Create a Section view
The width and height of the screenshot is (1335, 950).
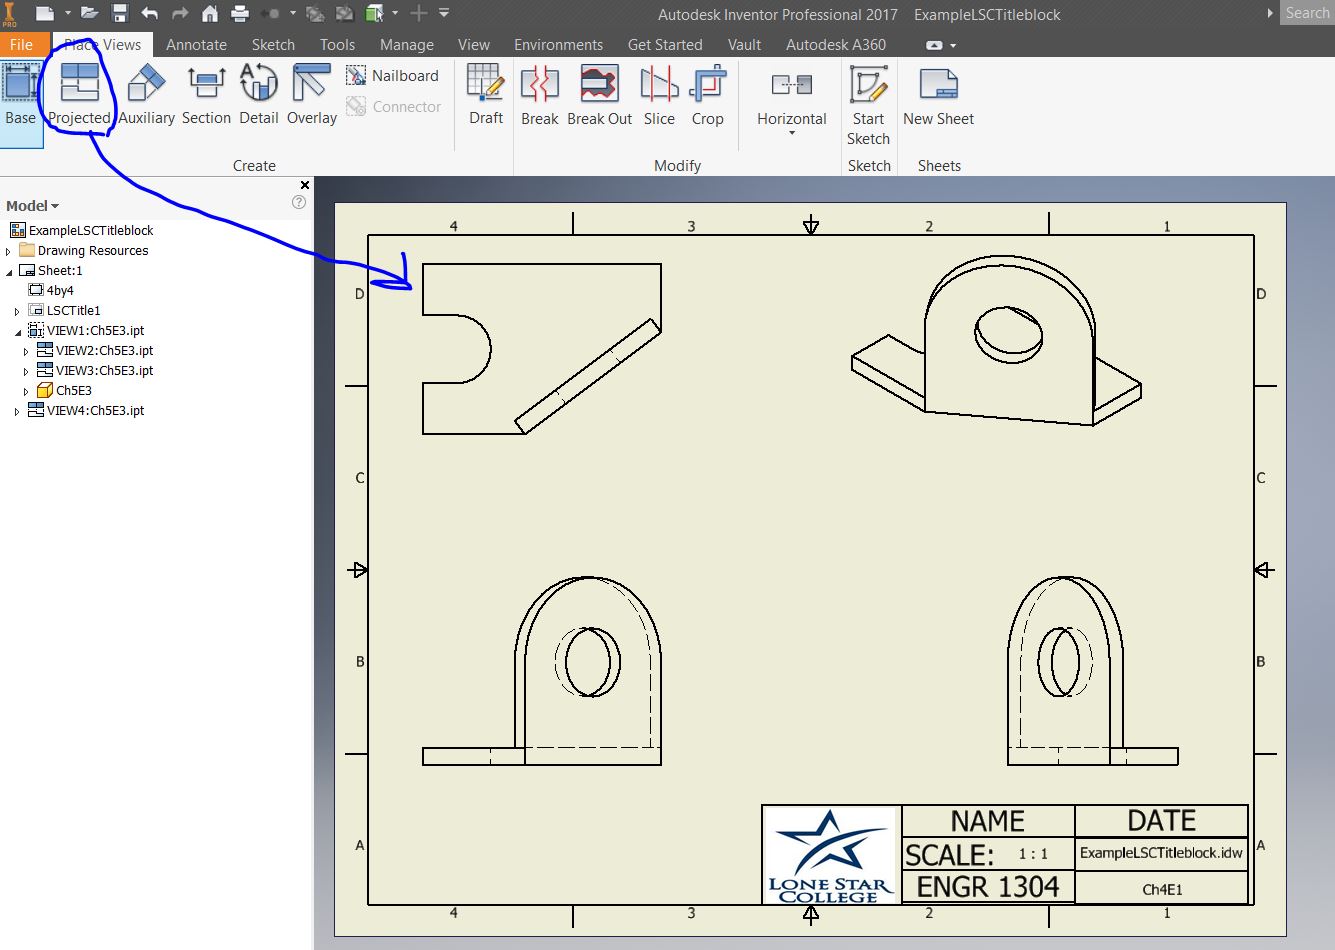pos(206,96)
